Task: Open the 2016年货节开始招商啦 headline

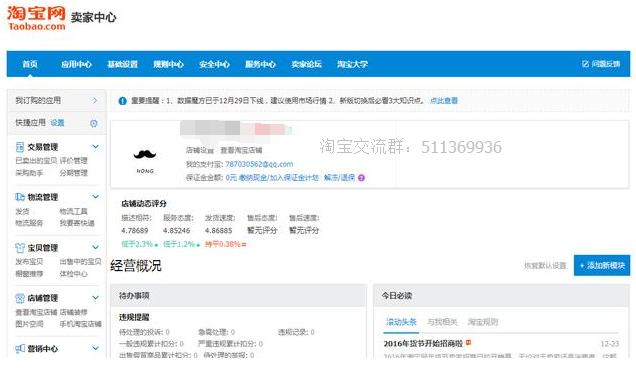Action: pyautogui.click(x=423, y=344)
